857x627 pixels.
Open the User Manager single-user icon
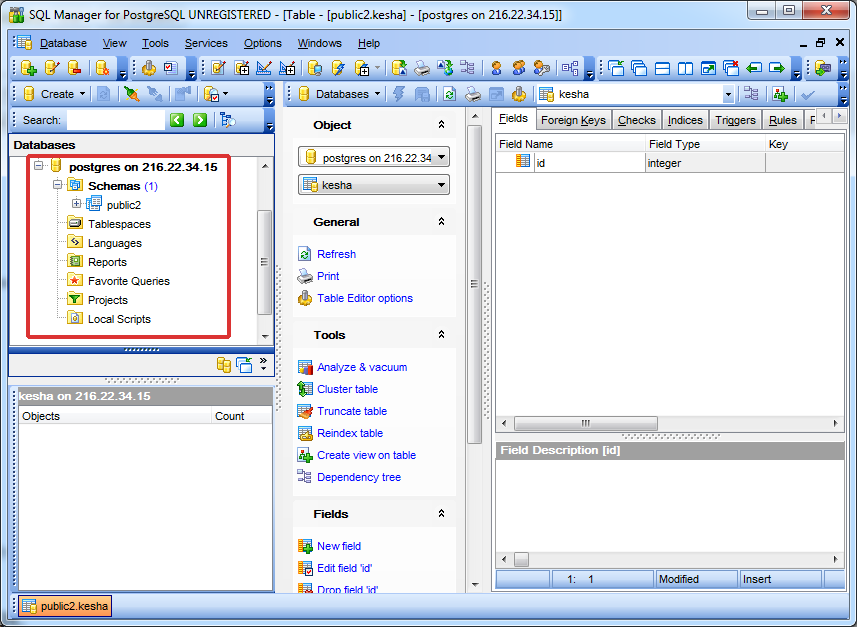496,68
